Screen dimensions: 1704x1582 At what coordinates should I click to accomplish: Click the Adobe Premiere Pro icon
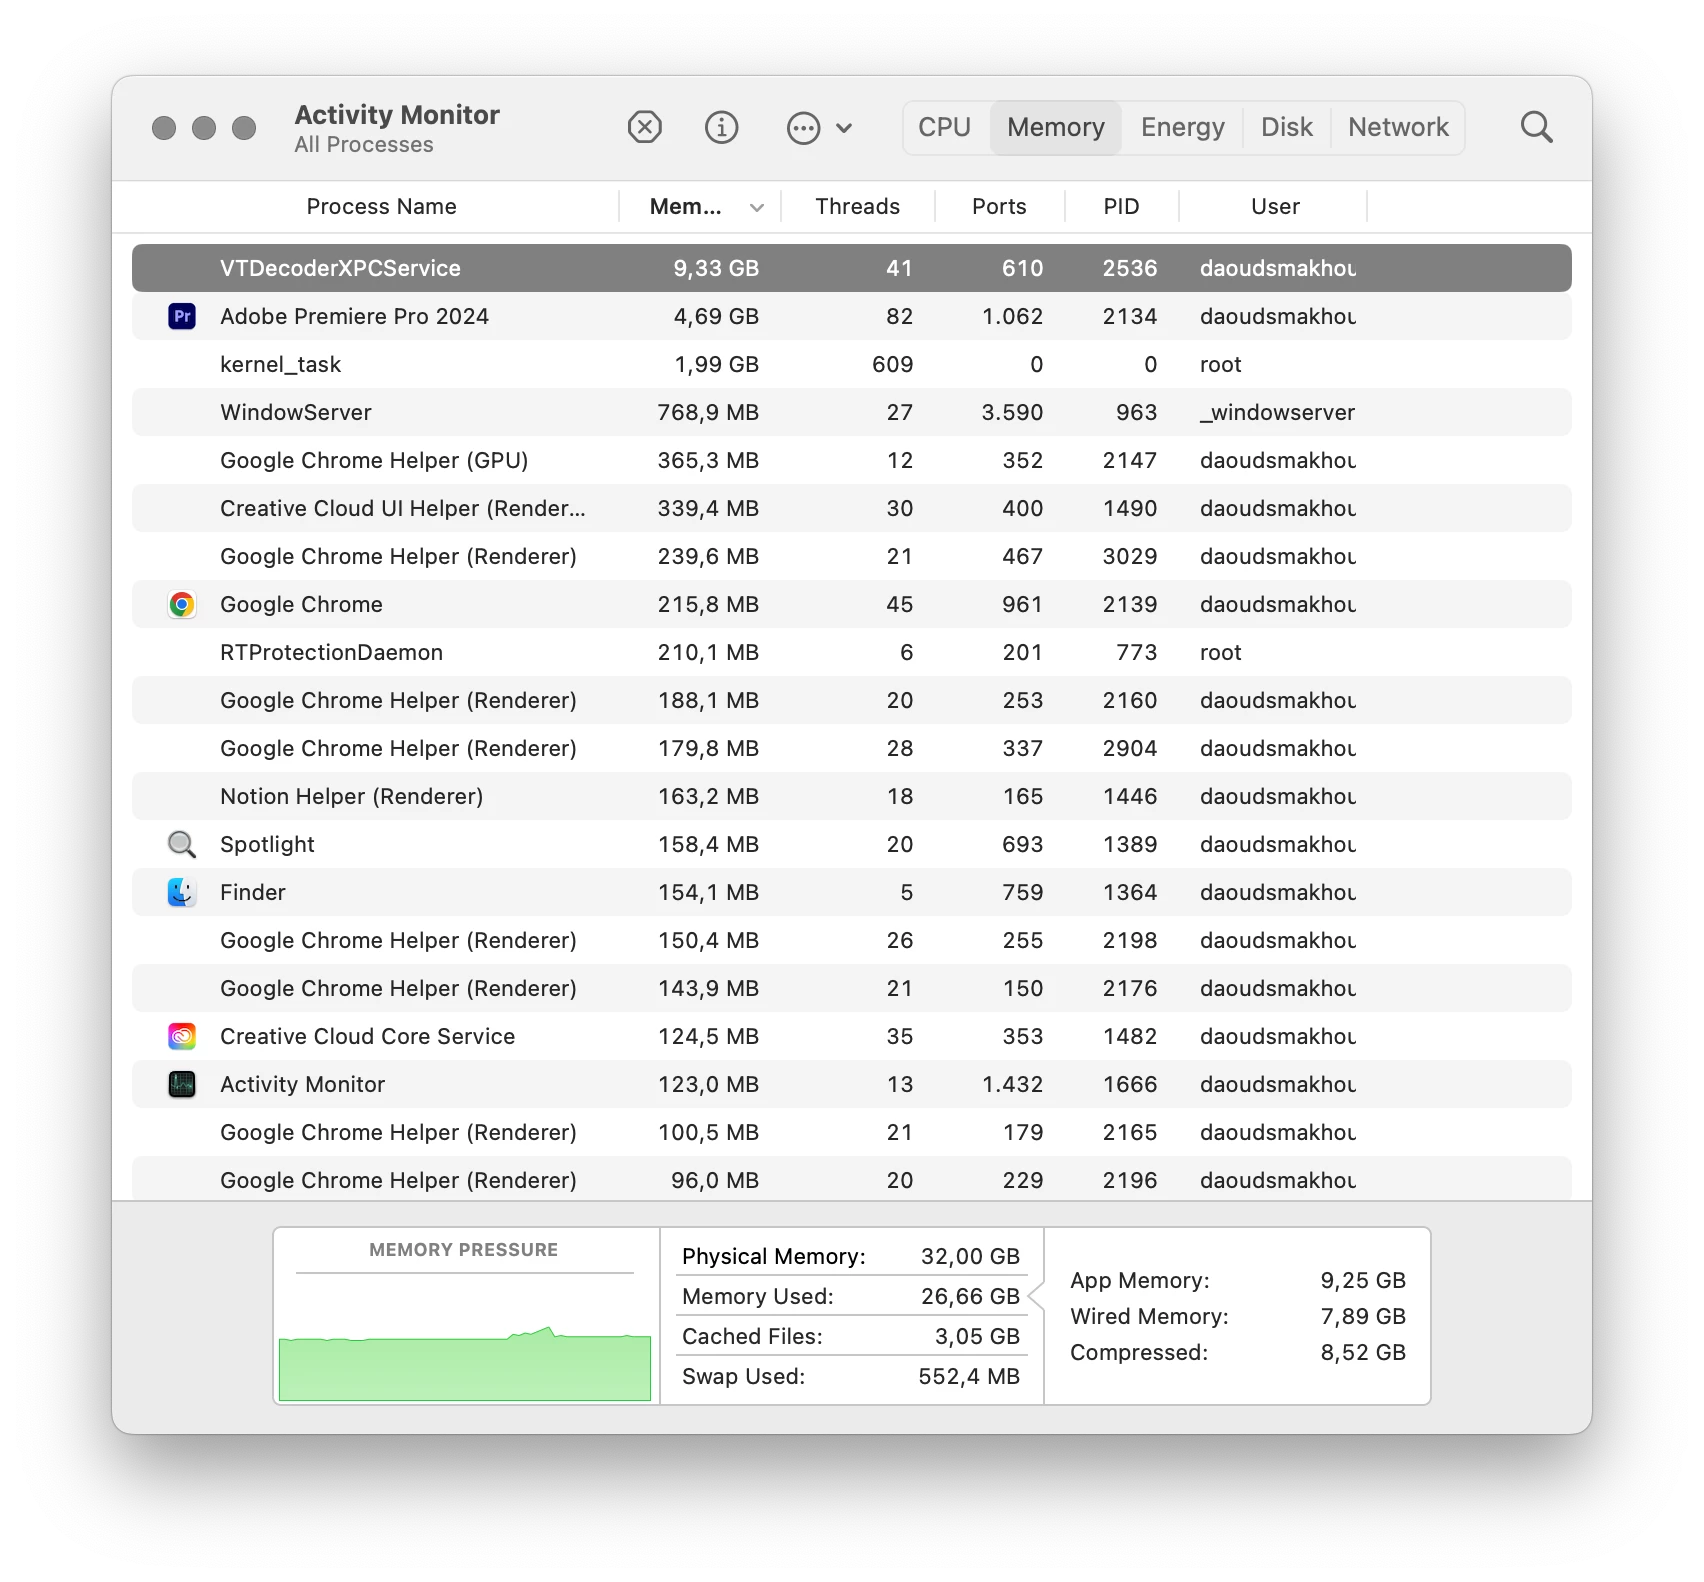coord(182,316)
